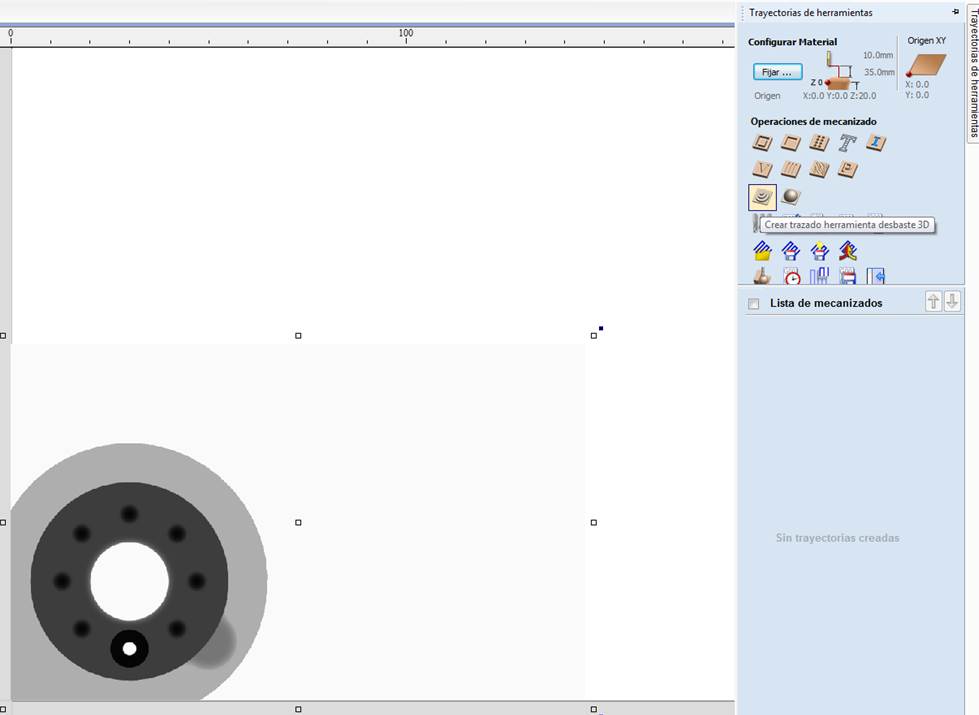Click the blue arrow panel icon

click(876, 276)
